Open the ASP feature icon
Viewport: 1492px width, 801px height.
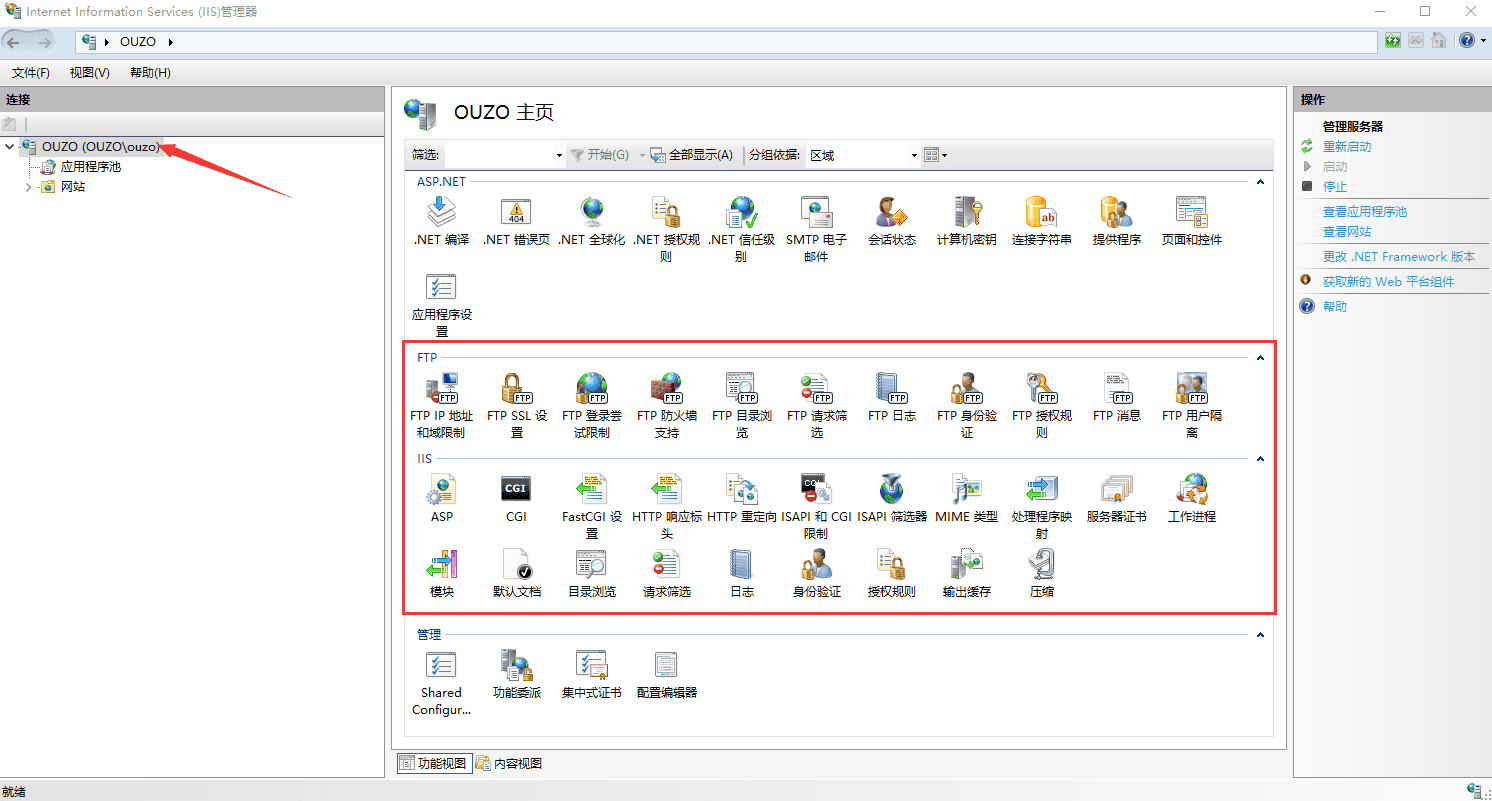point(441,498)
